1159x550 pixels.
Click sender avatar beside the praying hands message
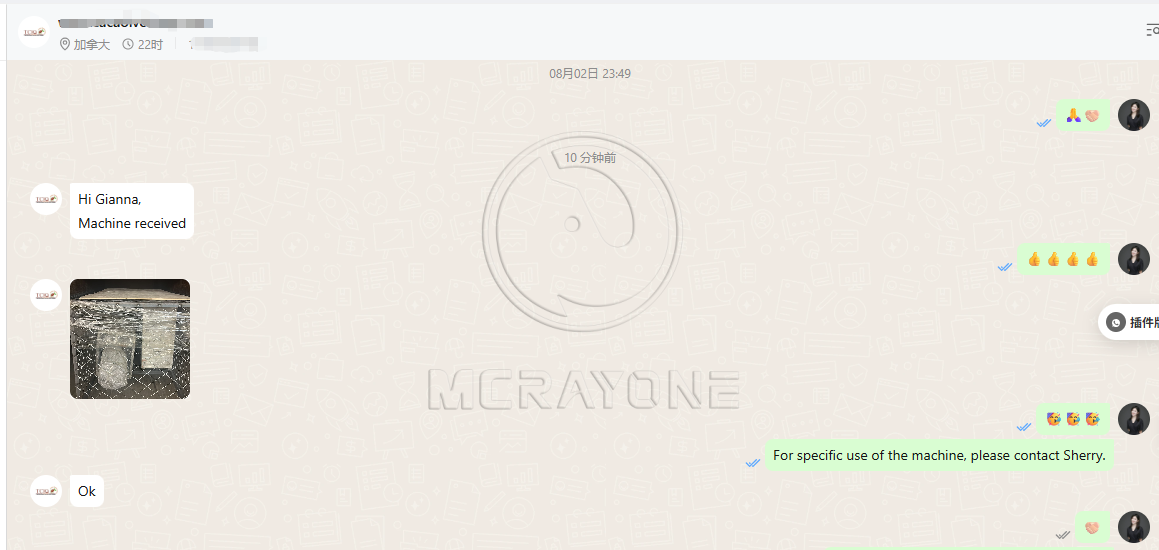click(x=1133, y=115)
